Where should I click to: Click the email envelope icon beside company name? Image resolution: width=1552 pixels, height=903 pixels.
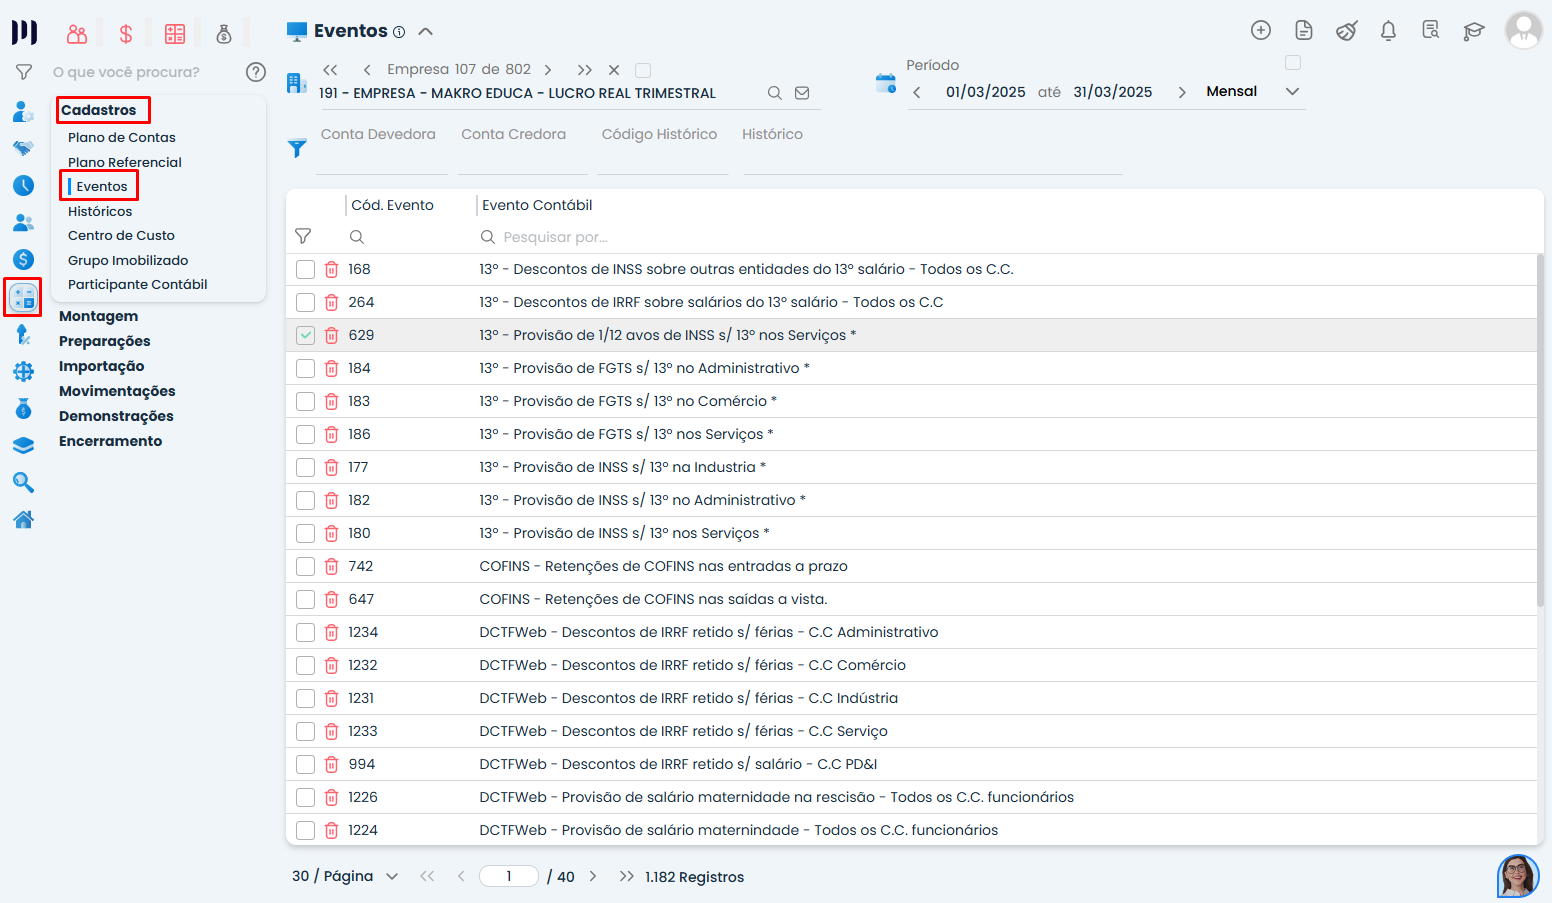802,93
